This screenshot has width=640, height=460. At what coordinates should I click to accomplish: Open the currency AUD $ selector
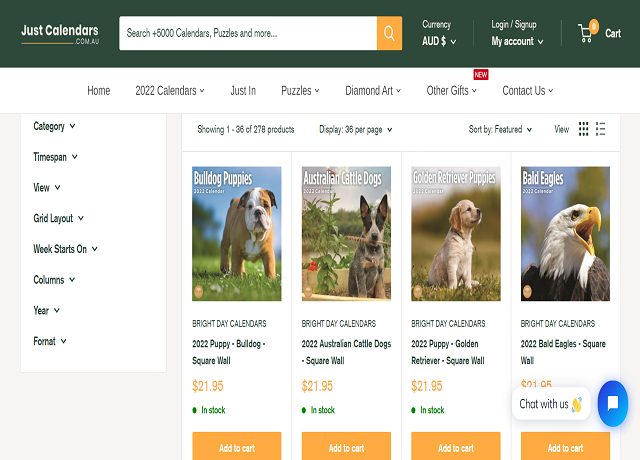point(439,42)
